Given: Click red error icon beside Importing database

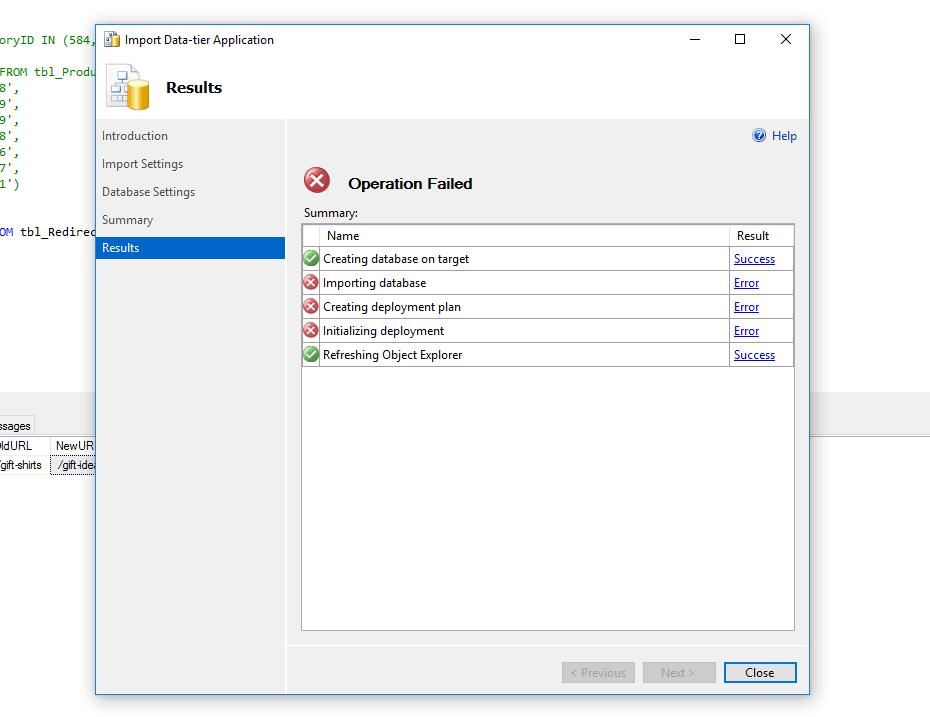Looking at the screenshot, I should click(311, 283).
